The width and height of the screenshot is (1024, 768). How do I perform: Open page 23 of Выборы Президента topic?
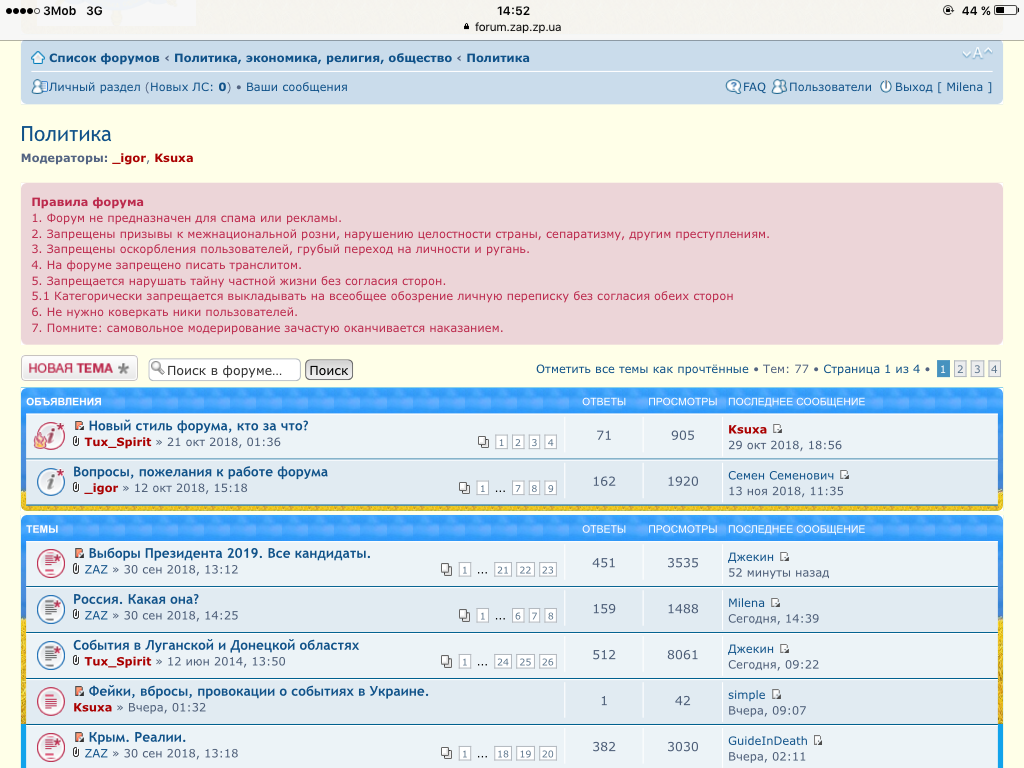(x=548, y=570)
